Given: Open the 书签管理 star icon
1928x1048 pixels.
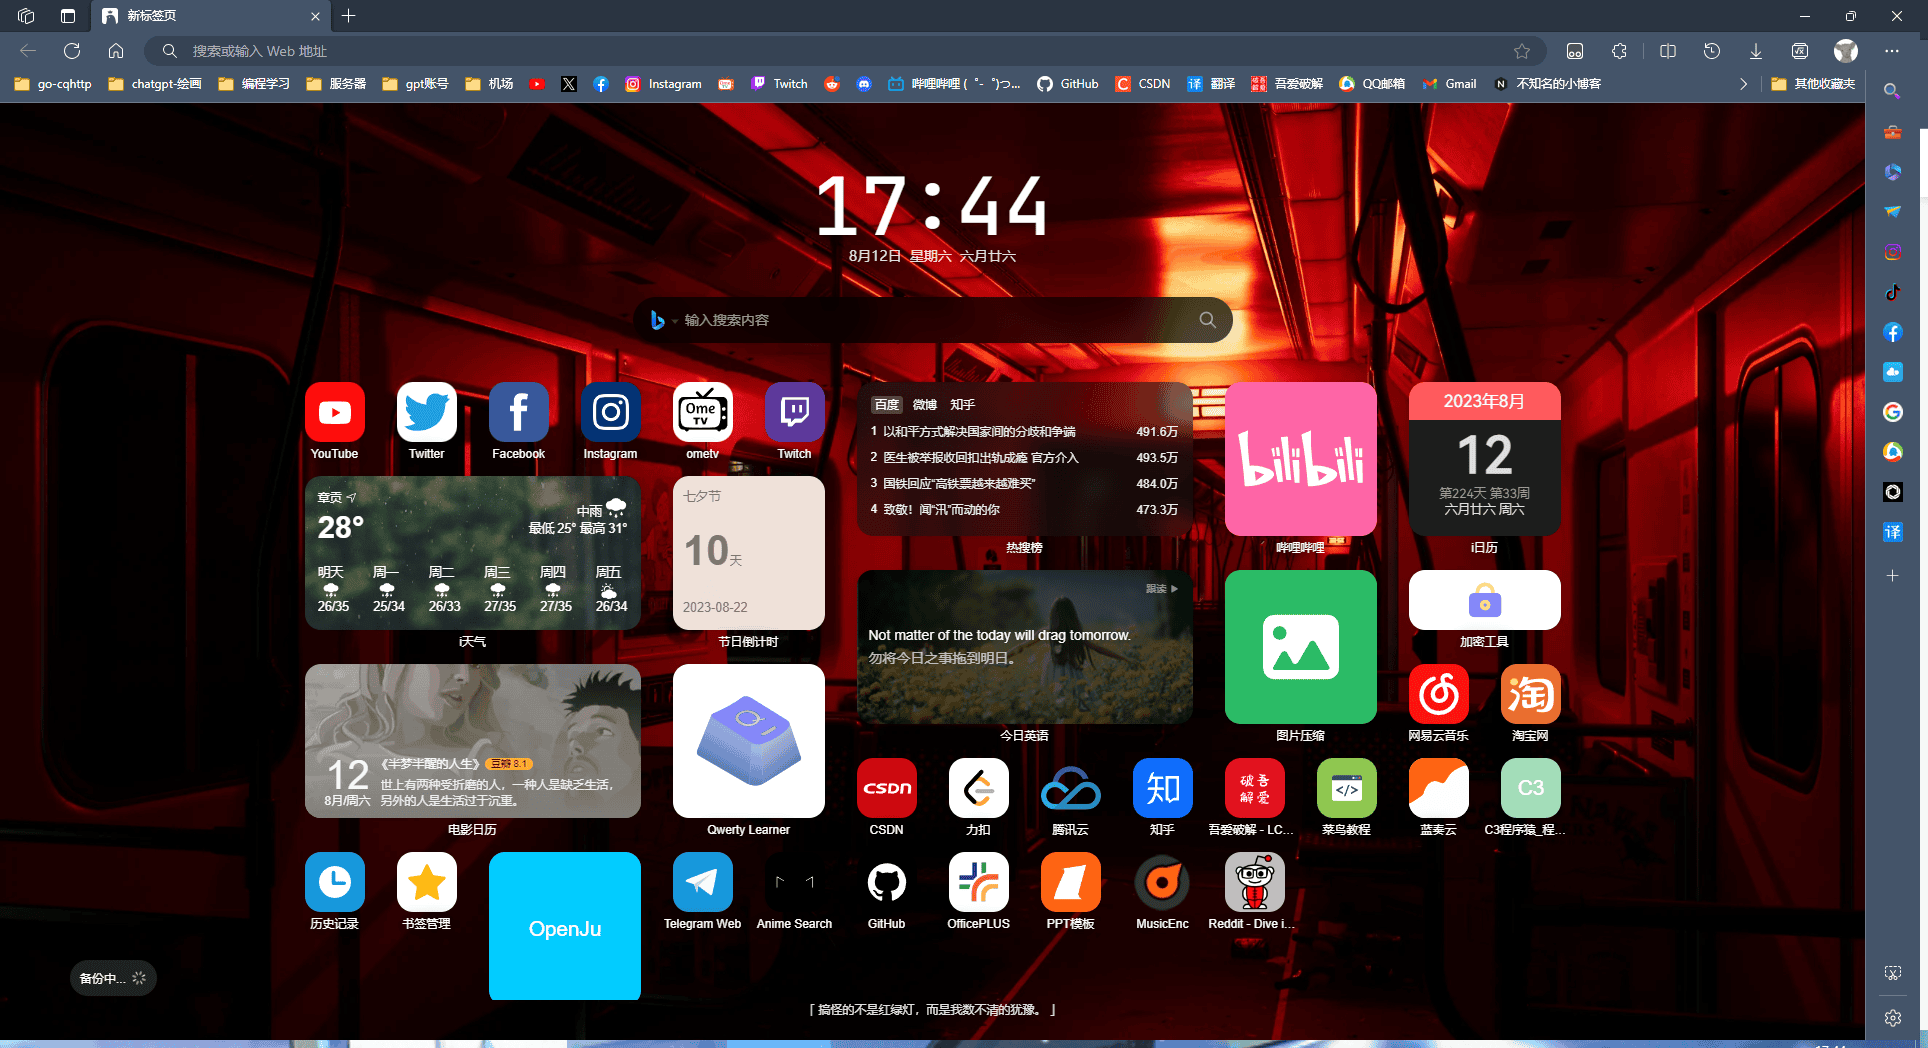Looking at the screenshot, I should [x=426, y=882].
